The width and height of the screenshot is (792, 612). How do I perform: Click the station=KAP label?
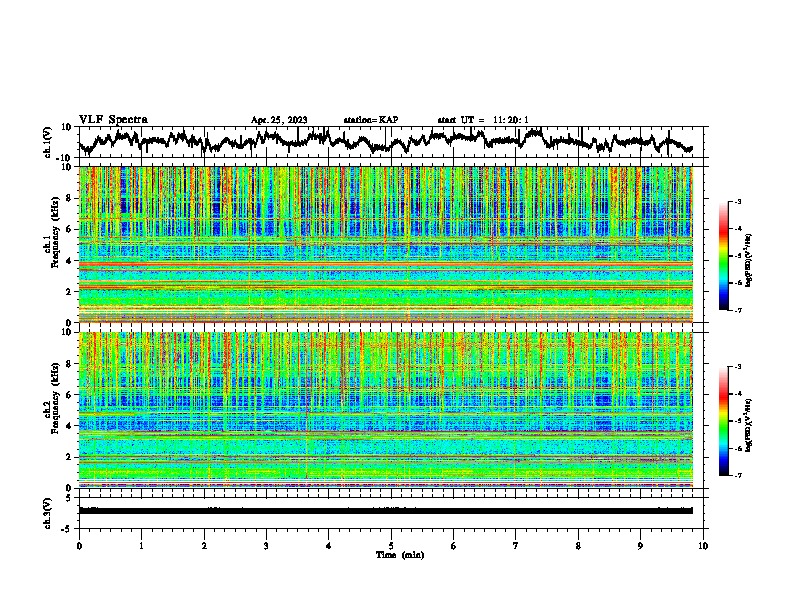click(371, 120)
